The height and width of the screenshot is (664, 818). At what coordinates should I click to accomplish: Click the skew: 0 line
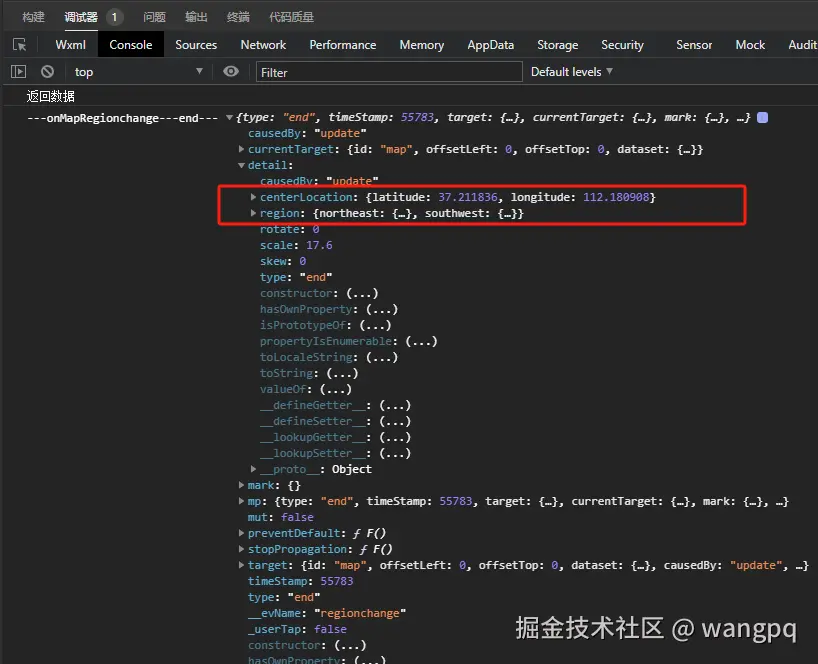(283, 261)
